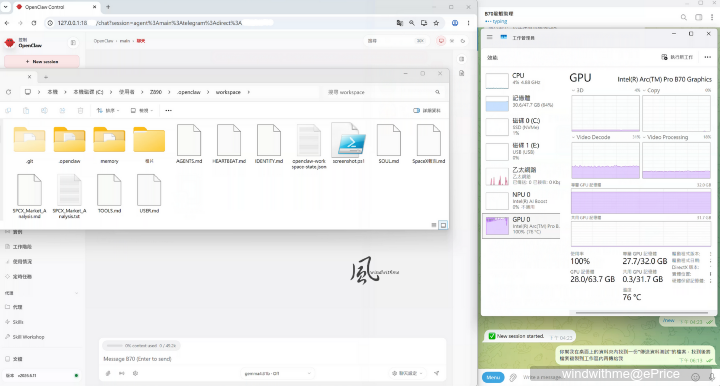Image resolution: width=720 pixels, height=386 pixels.
Task: Click the context used progress indicator
Action: (x=141, y=346)
